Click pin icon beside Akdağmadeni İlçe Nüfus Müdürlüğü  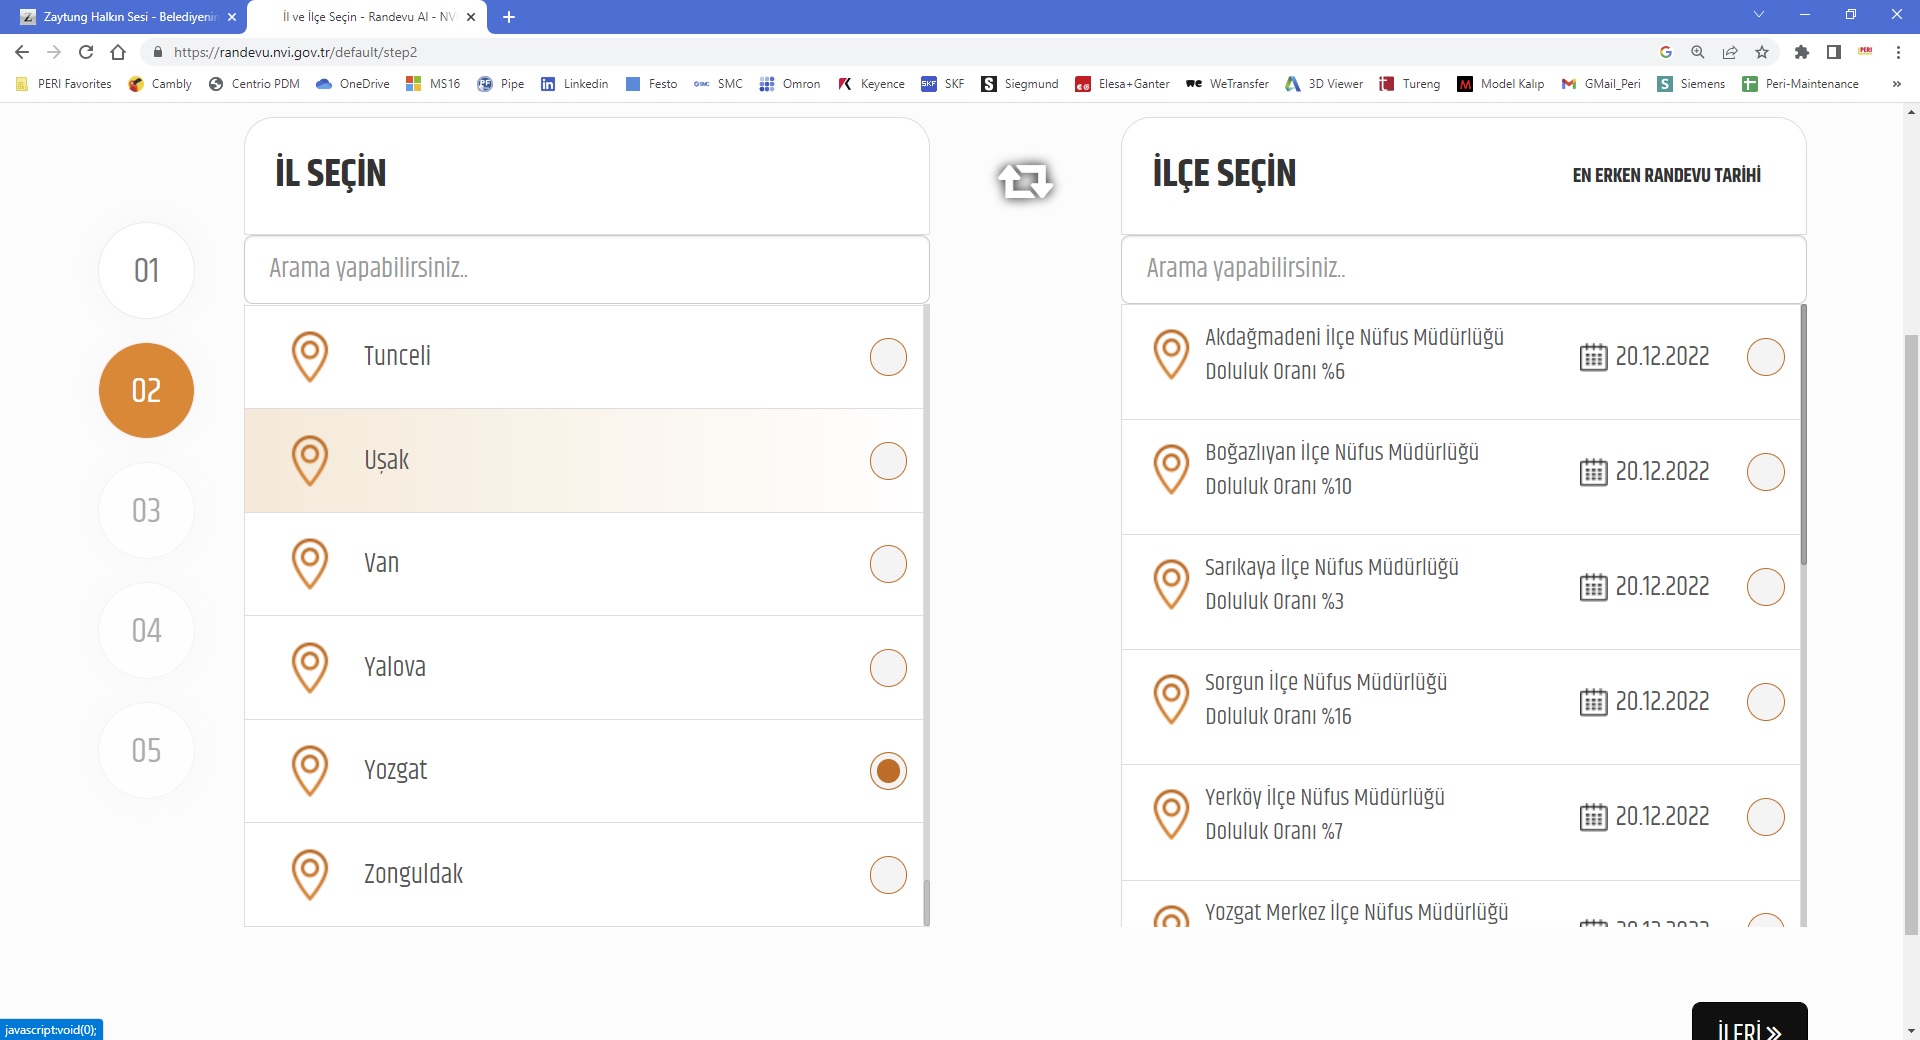(x=1171, y=354)
